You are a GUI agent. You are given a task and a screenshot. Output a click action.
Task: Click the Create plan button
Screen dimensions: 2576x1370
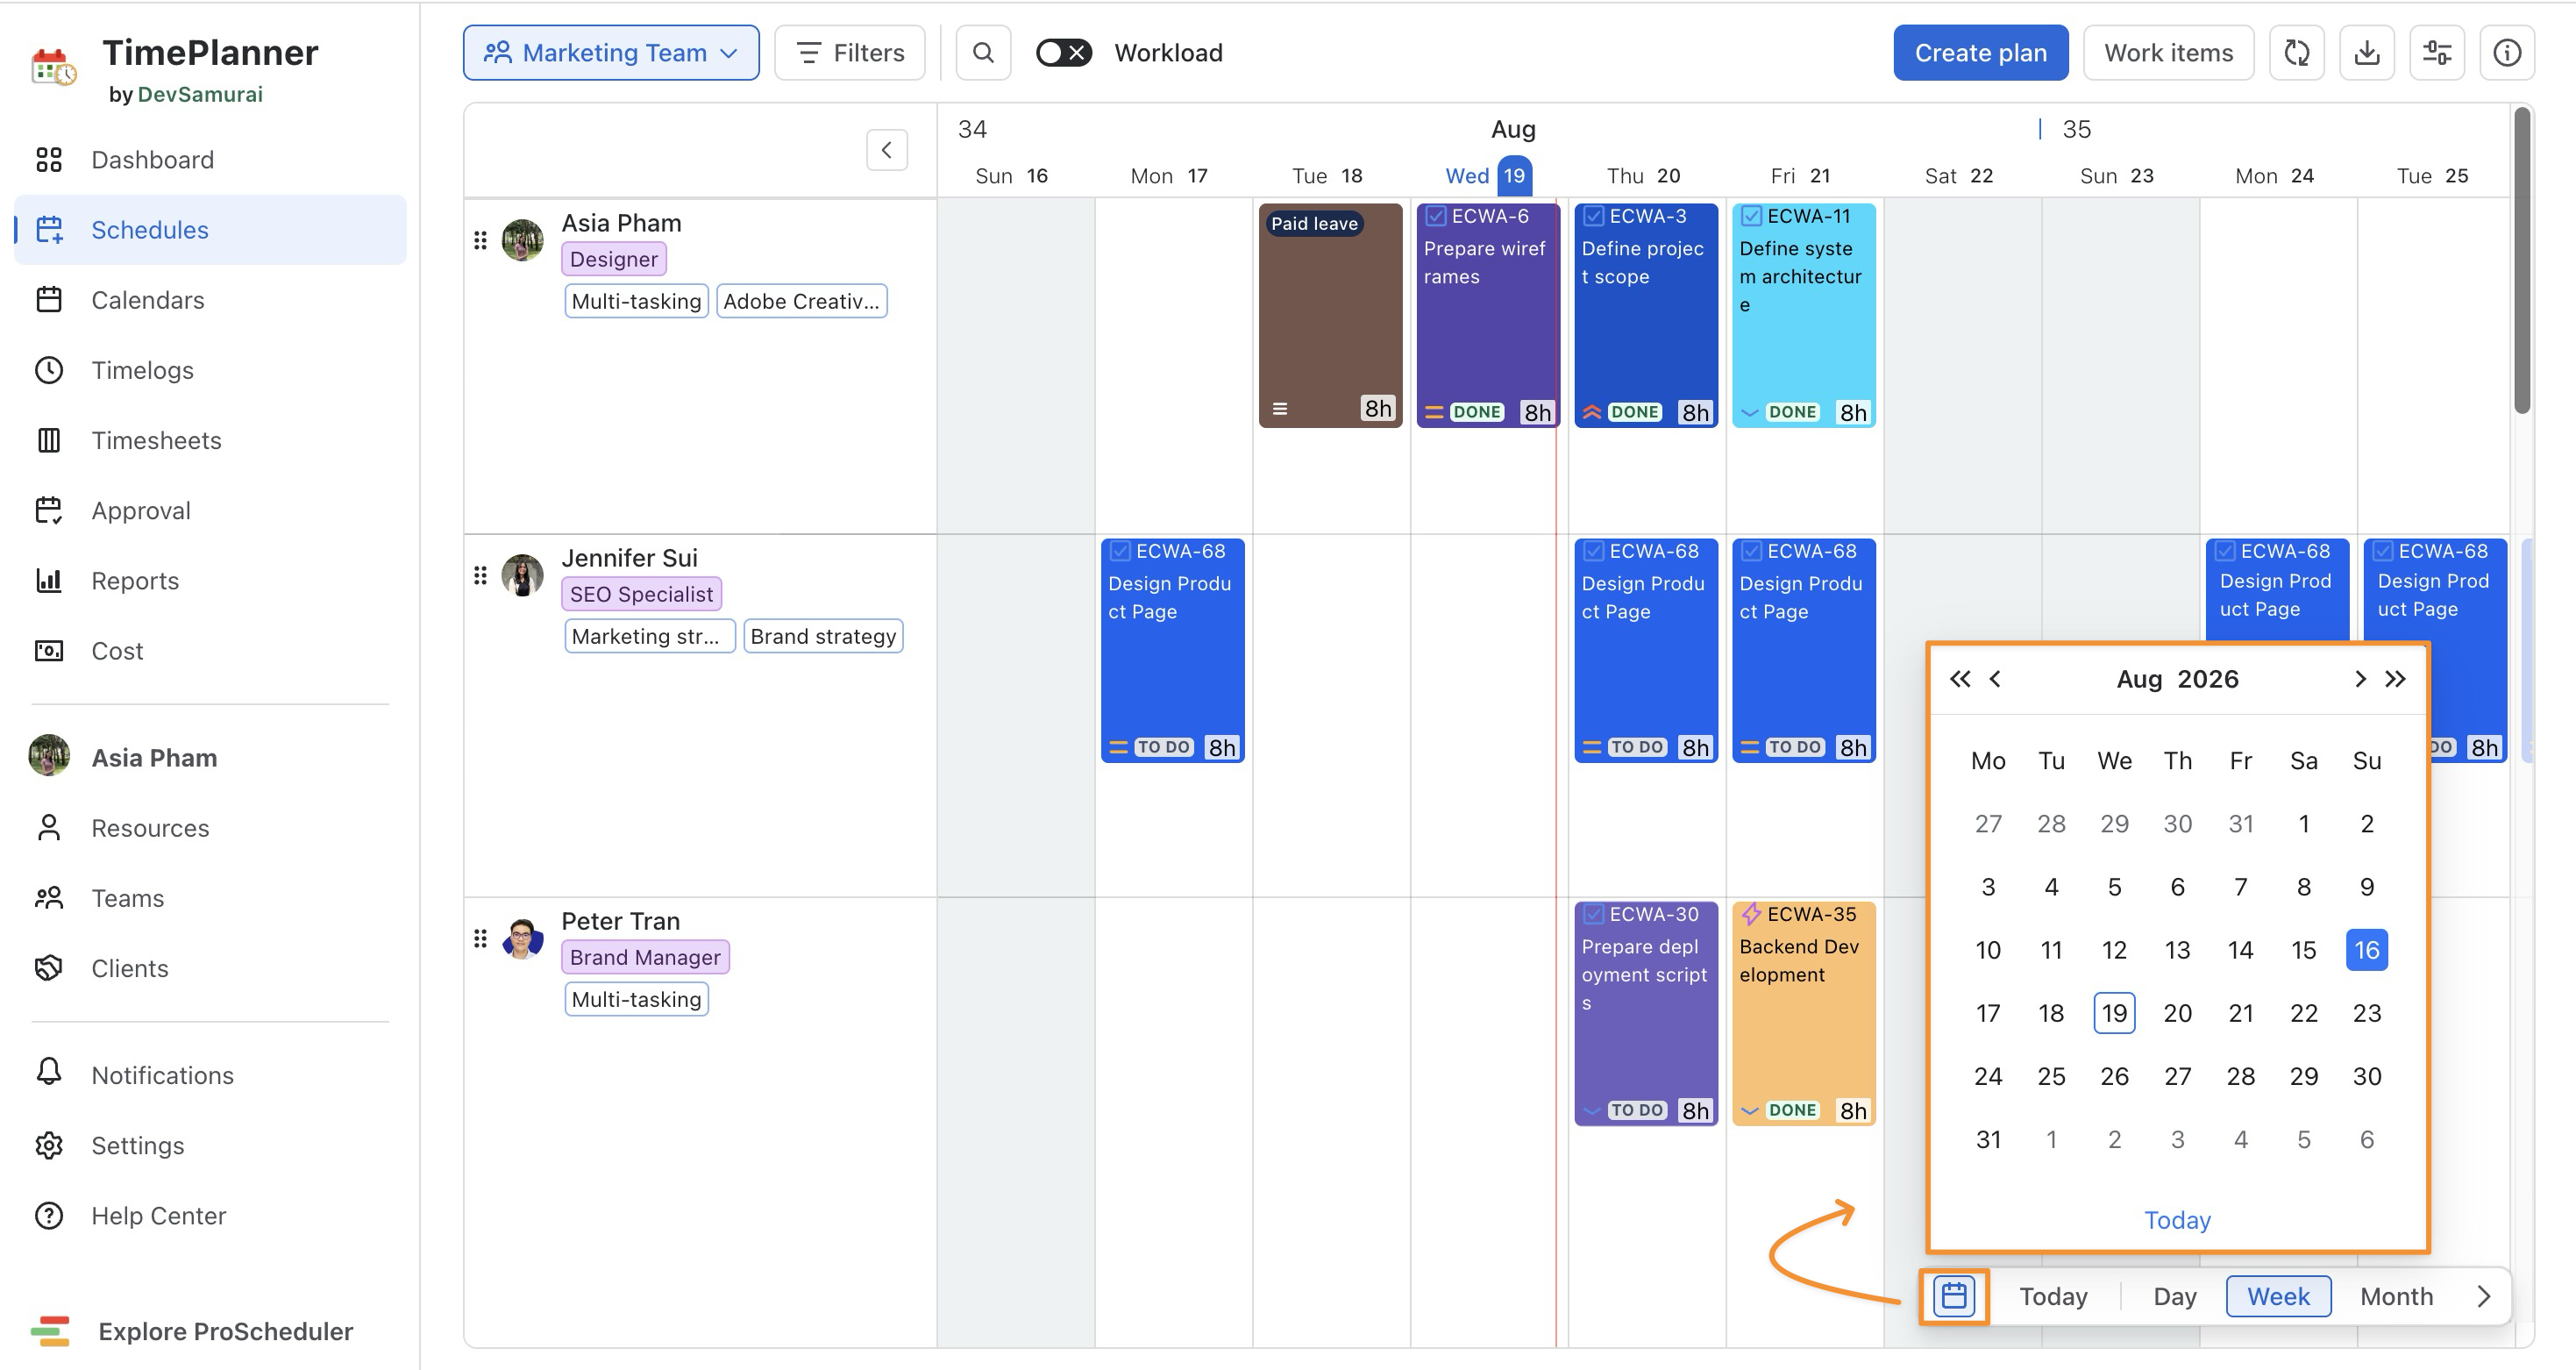coord(1981,52)
